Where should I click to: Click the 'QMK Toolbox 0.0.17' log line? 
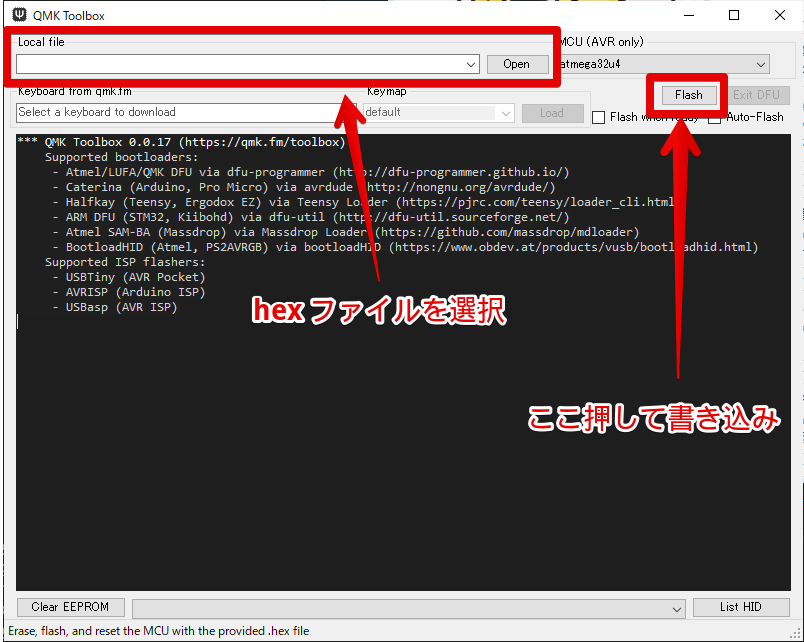pyautogui.click(x=181, y=142)
